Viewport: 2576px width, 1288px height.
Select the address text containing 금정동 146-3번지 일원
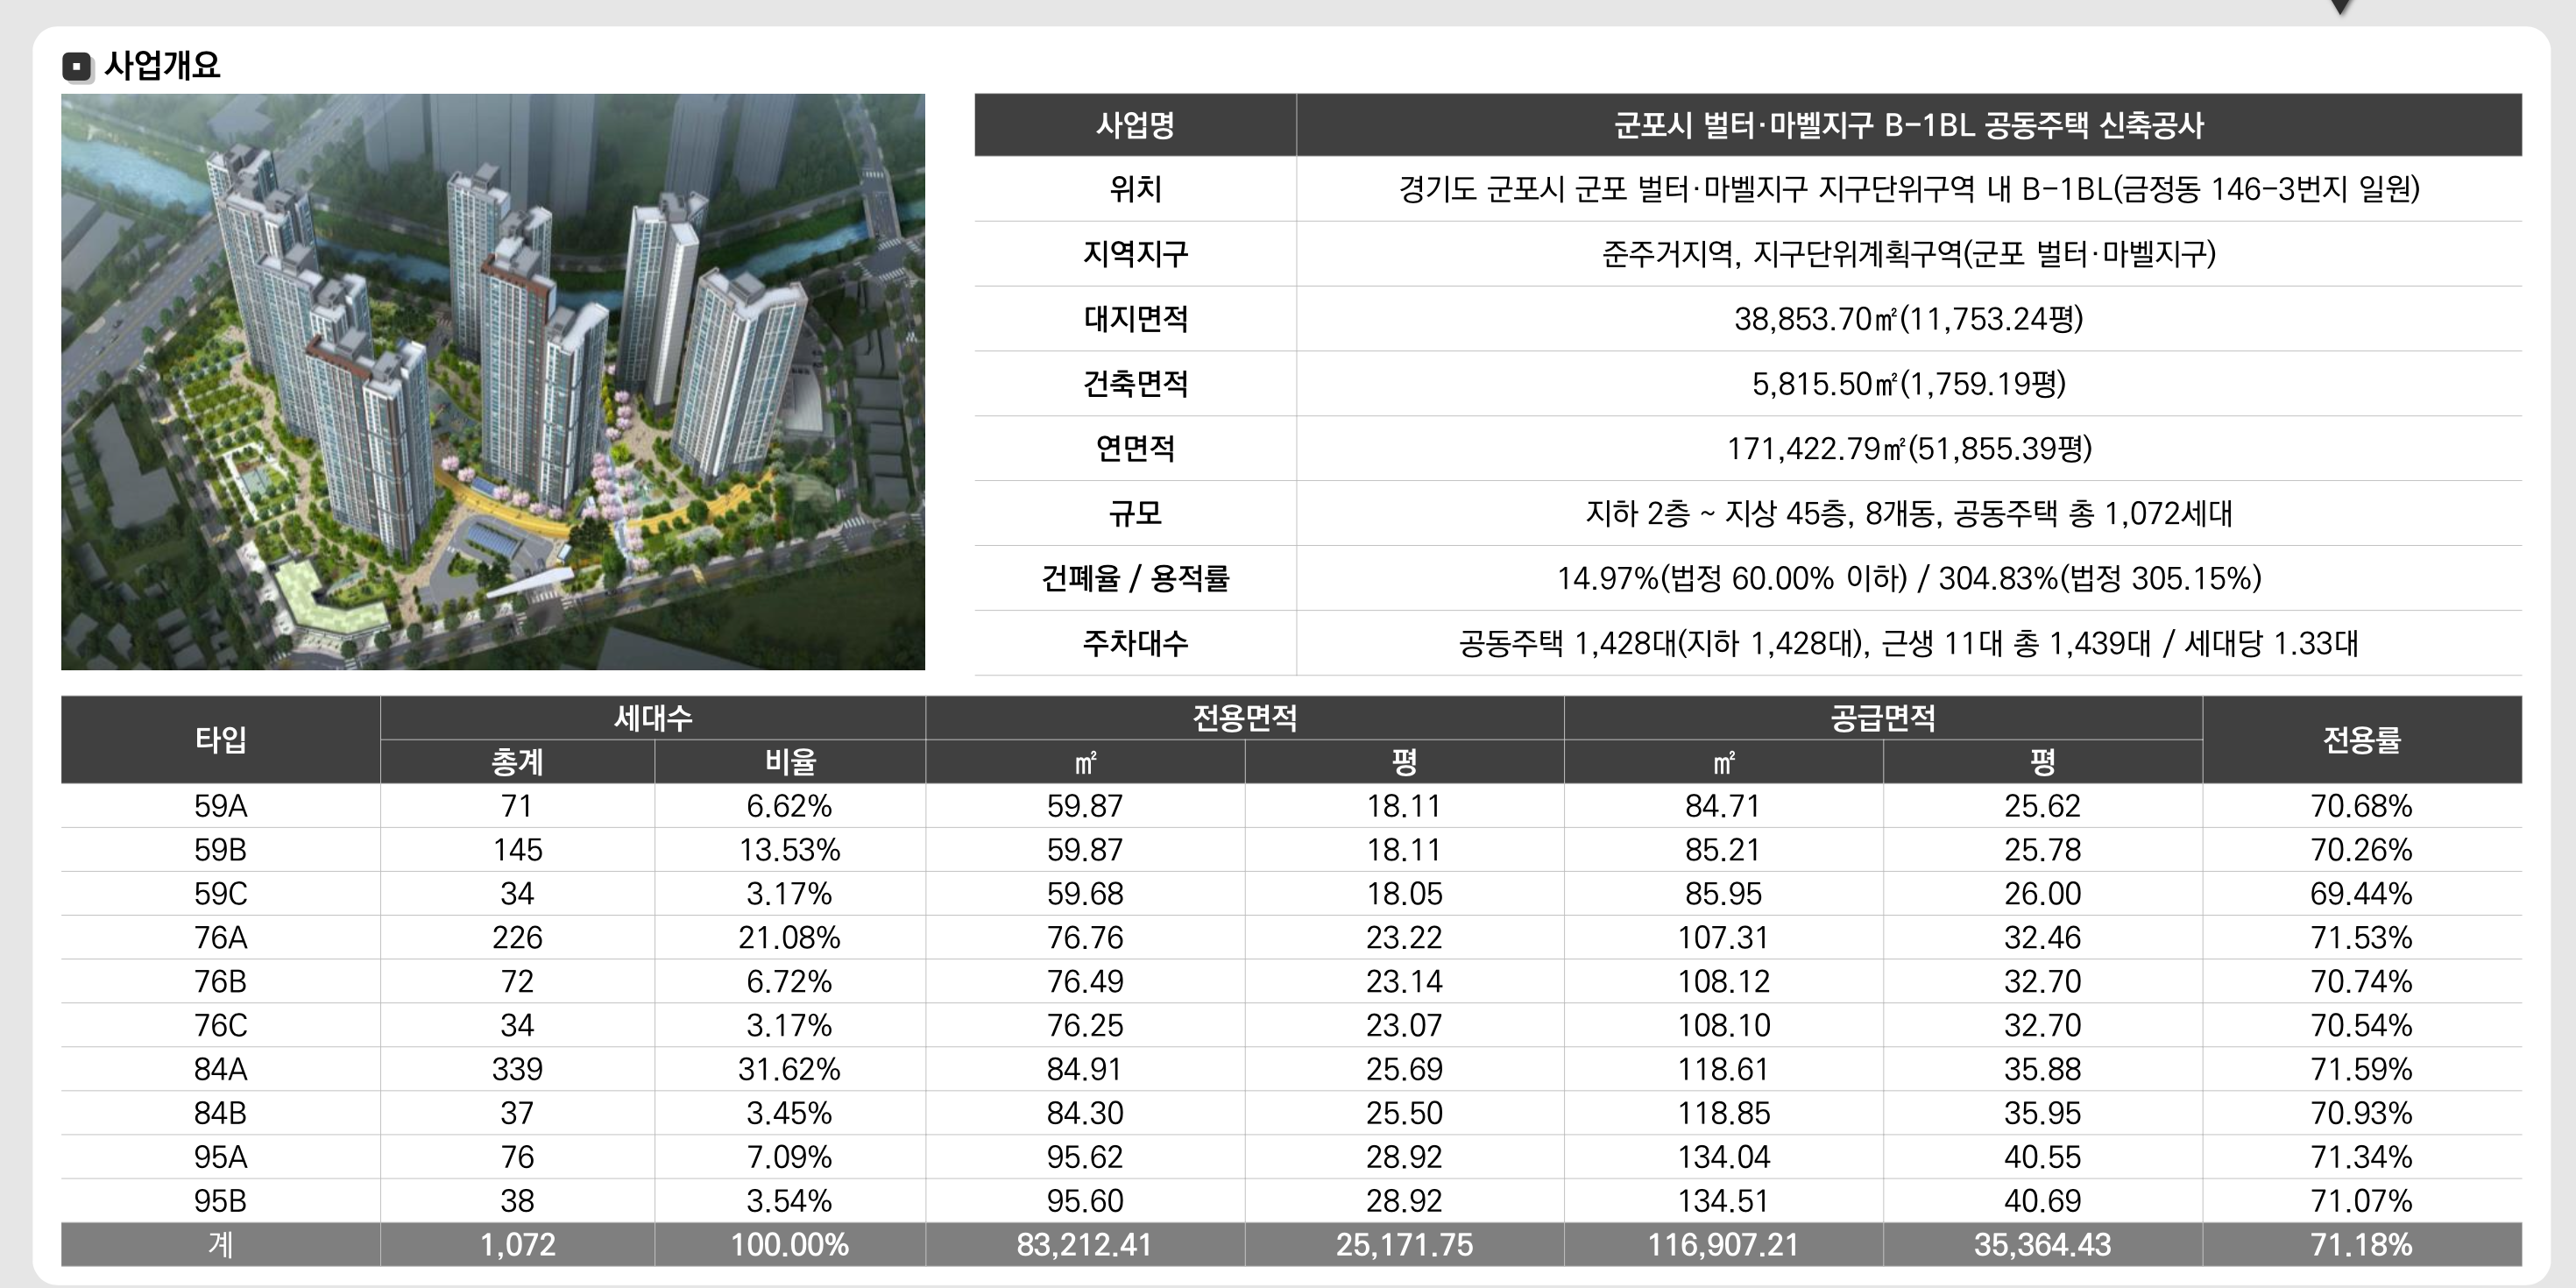coord(1909,189)
